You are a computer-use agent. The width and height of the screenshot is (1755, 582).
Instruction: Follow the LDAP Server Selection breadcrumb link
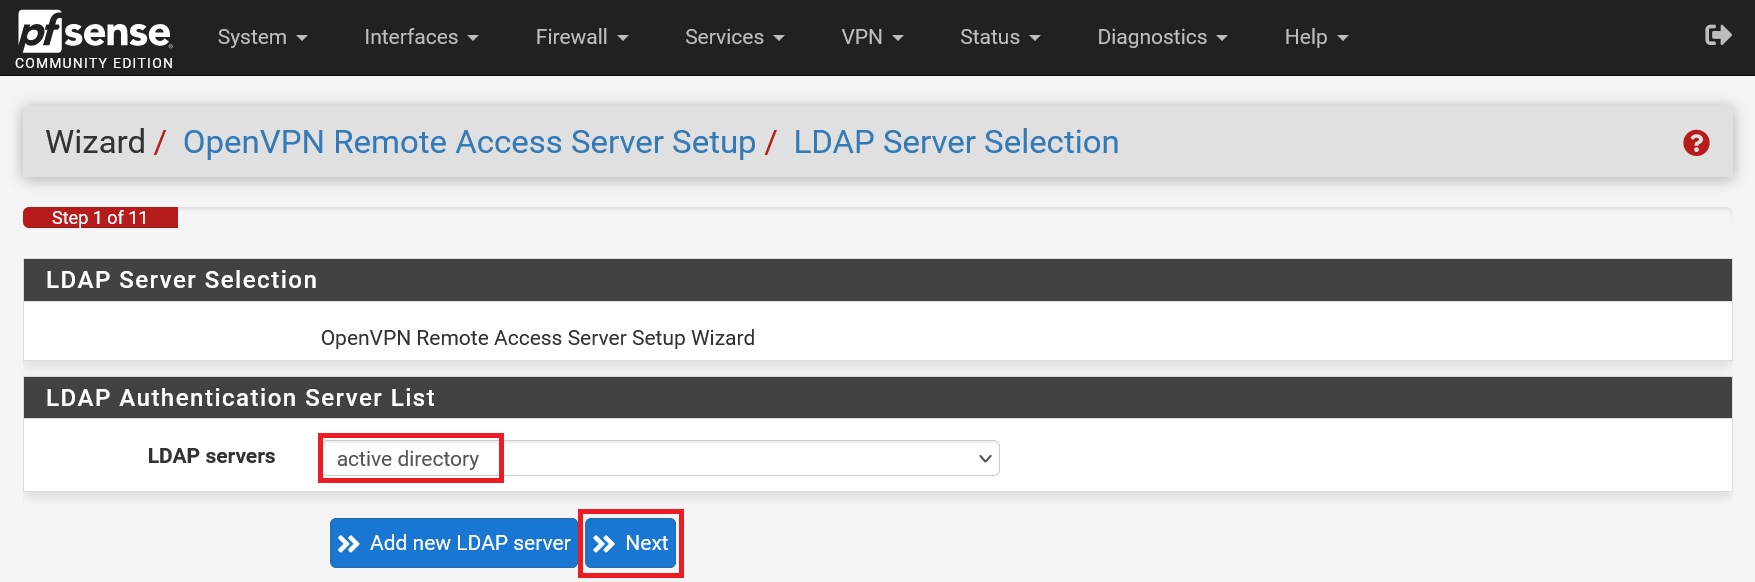(x=956, y=142)
